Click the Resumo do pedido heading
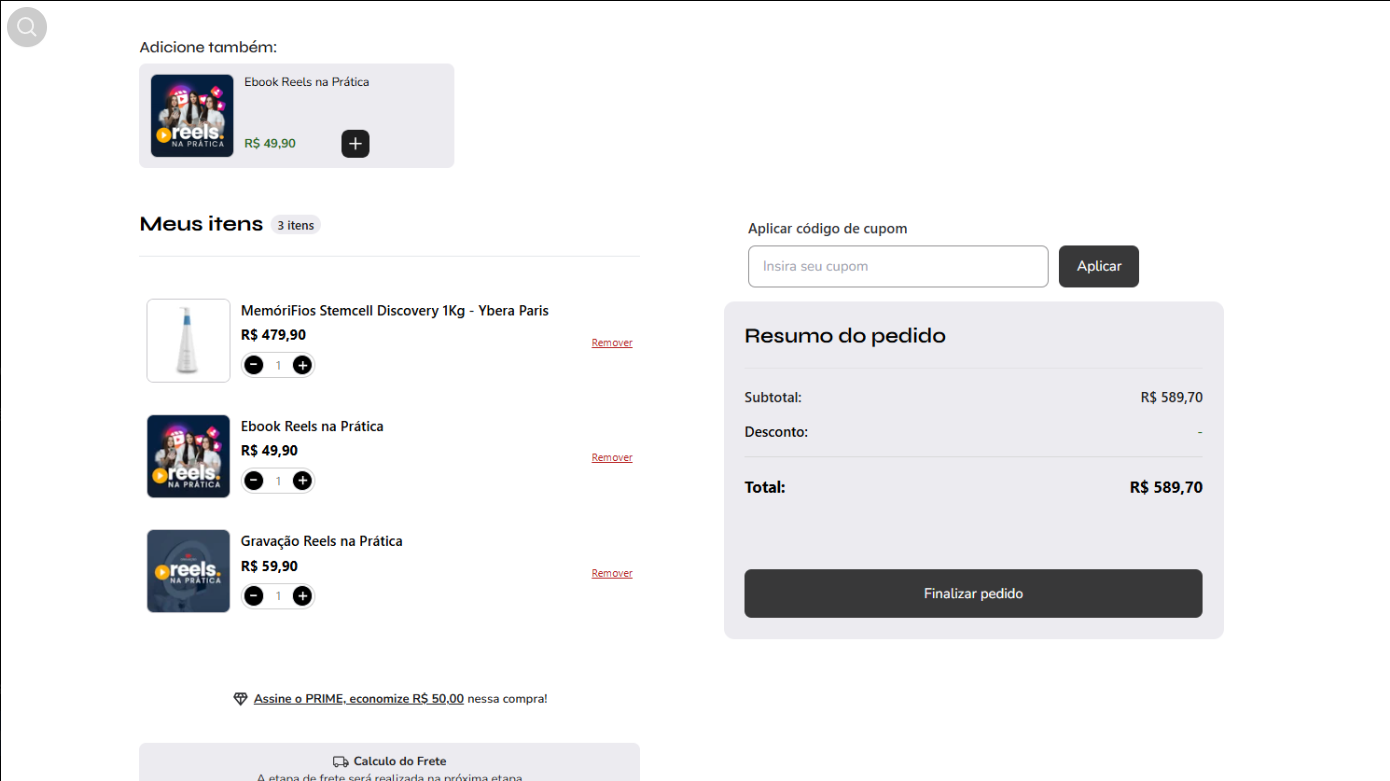This screenshot has width=1390, height=781. pos(845,336)
